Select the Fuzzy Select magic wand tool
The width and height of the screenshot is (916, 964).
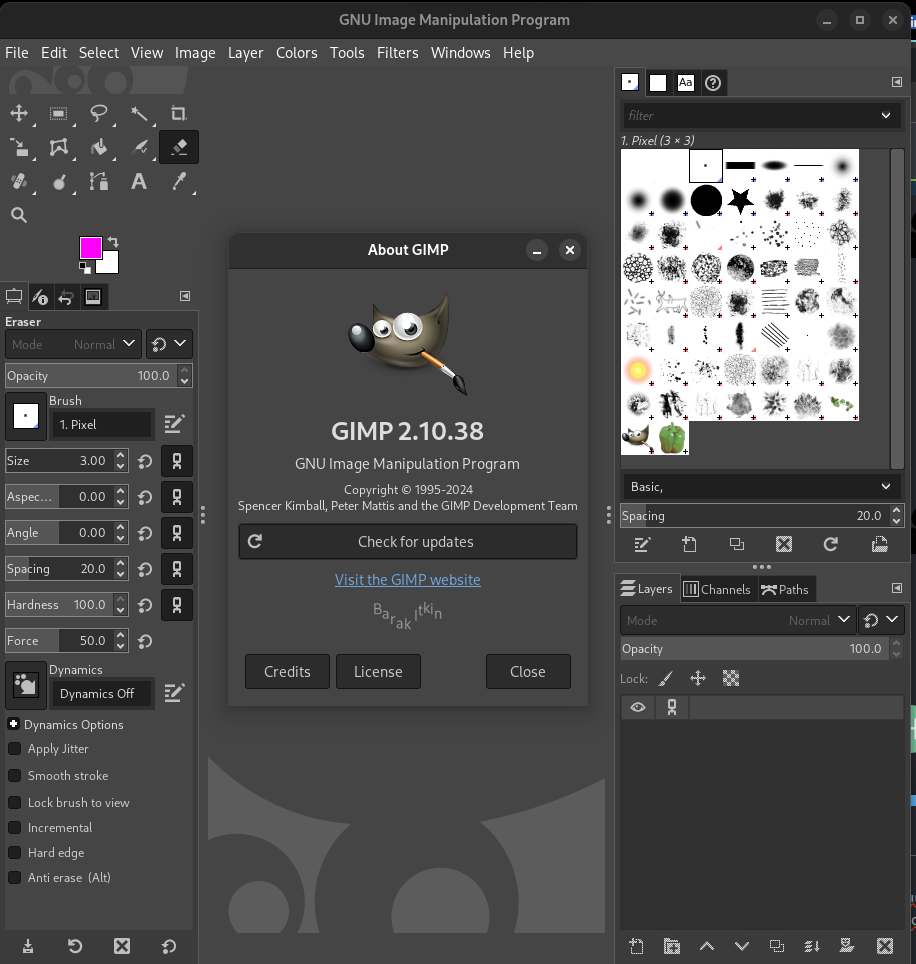coord(139,113)
